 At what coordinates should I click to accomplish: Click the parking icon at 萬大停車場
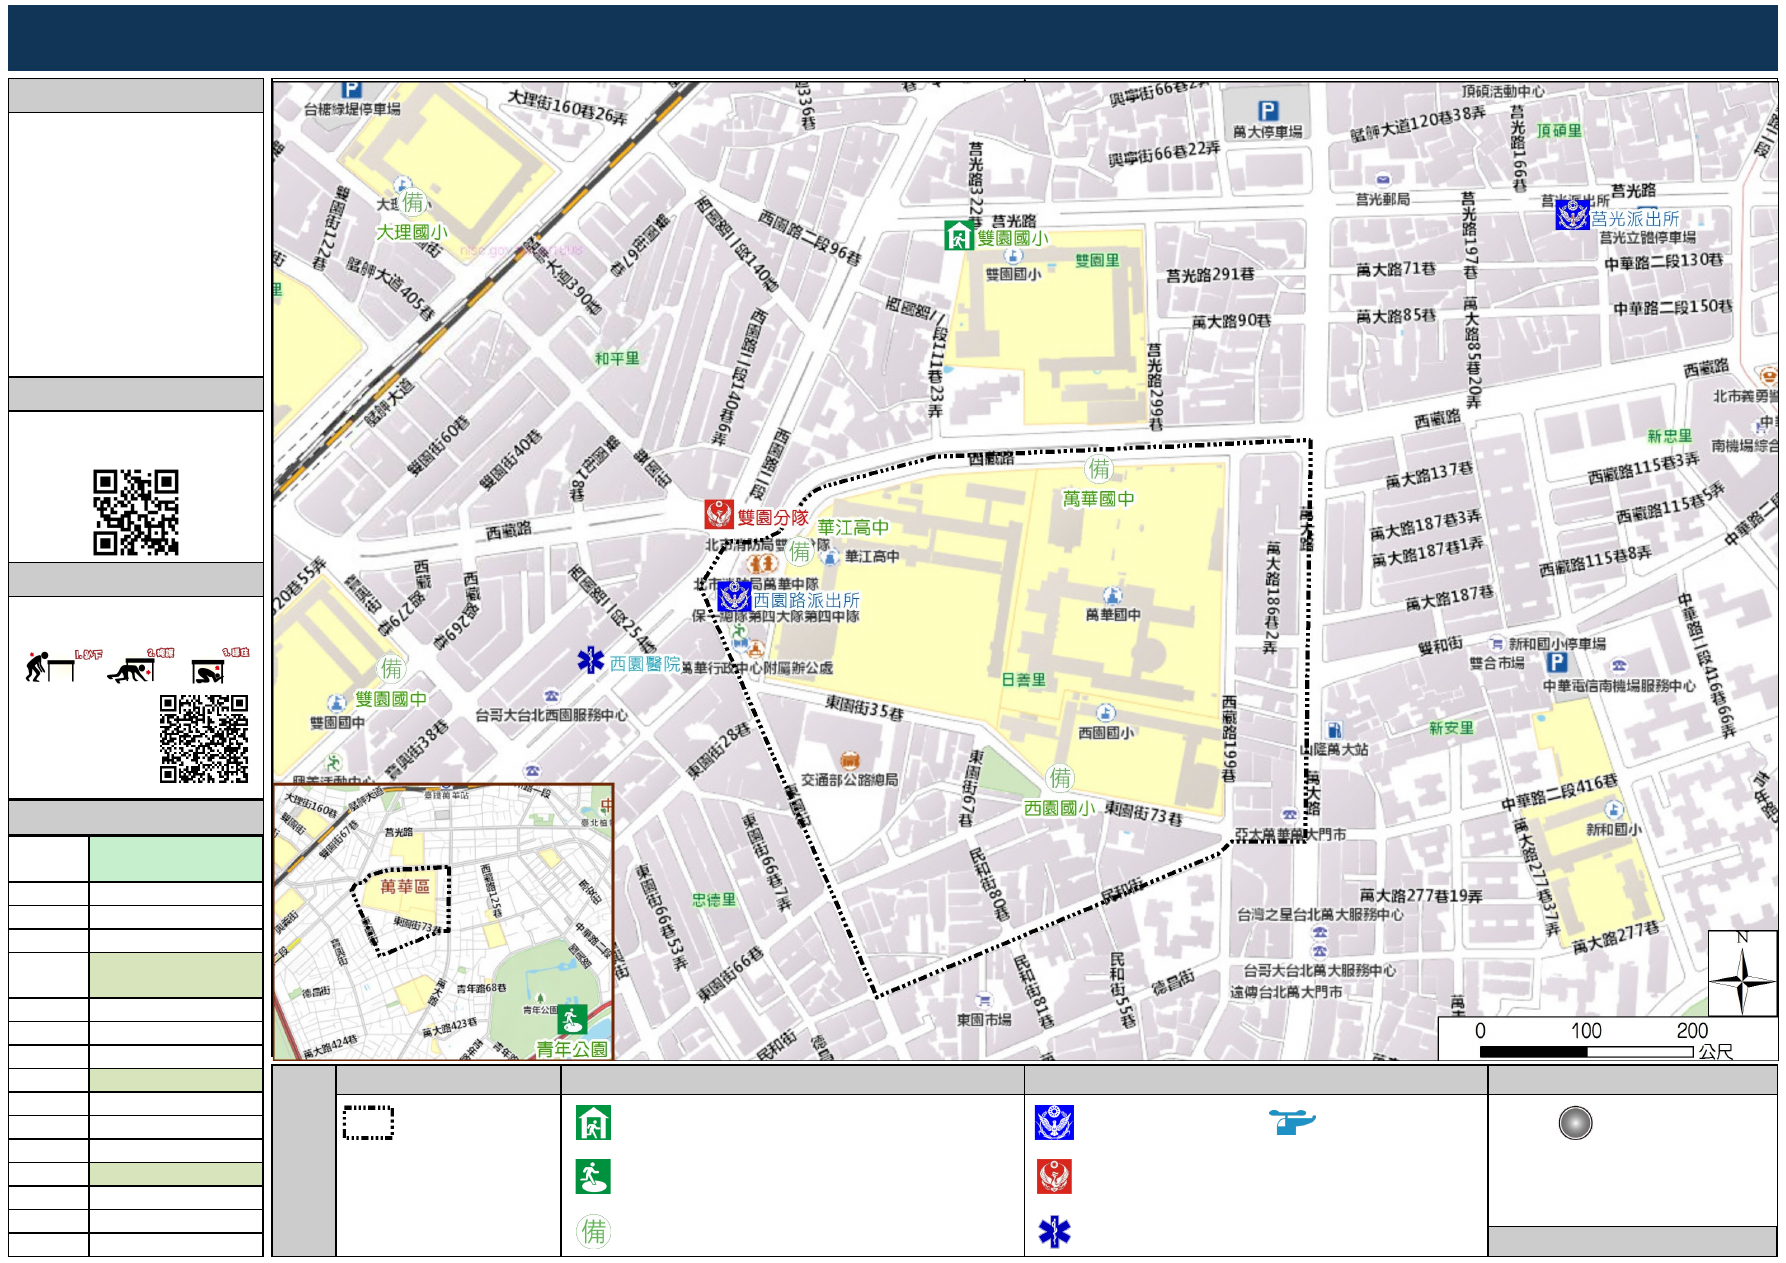point(1268,111)
